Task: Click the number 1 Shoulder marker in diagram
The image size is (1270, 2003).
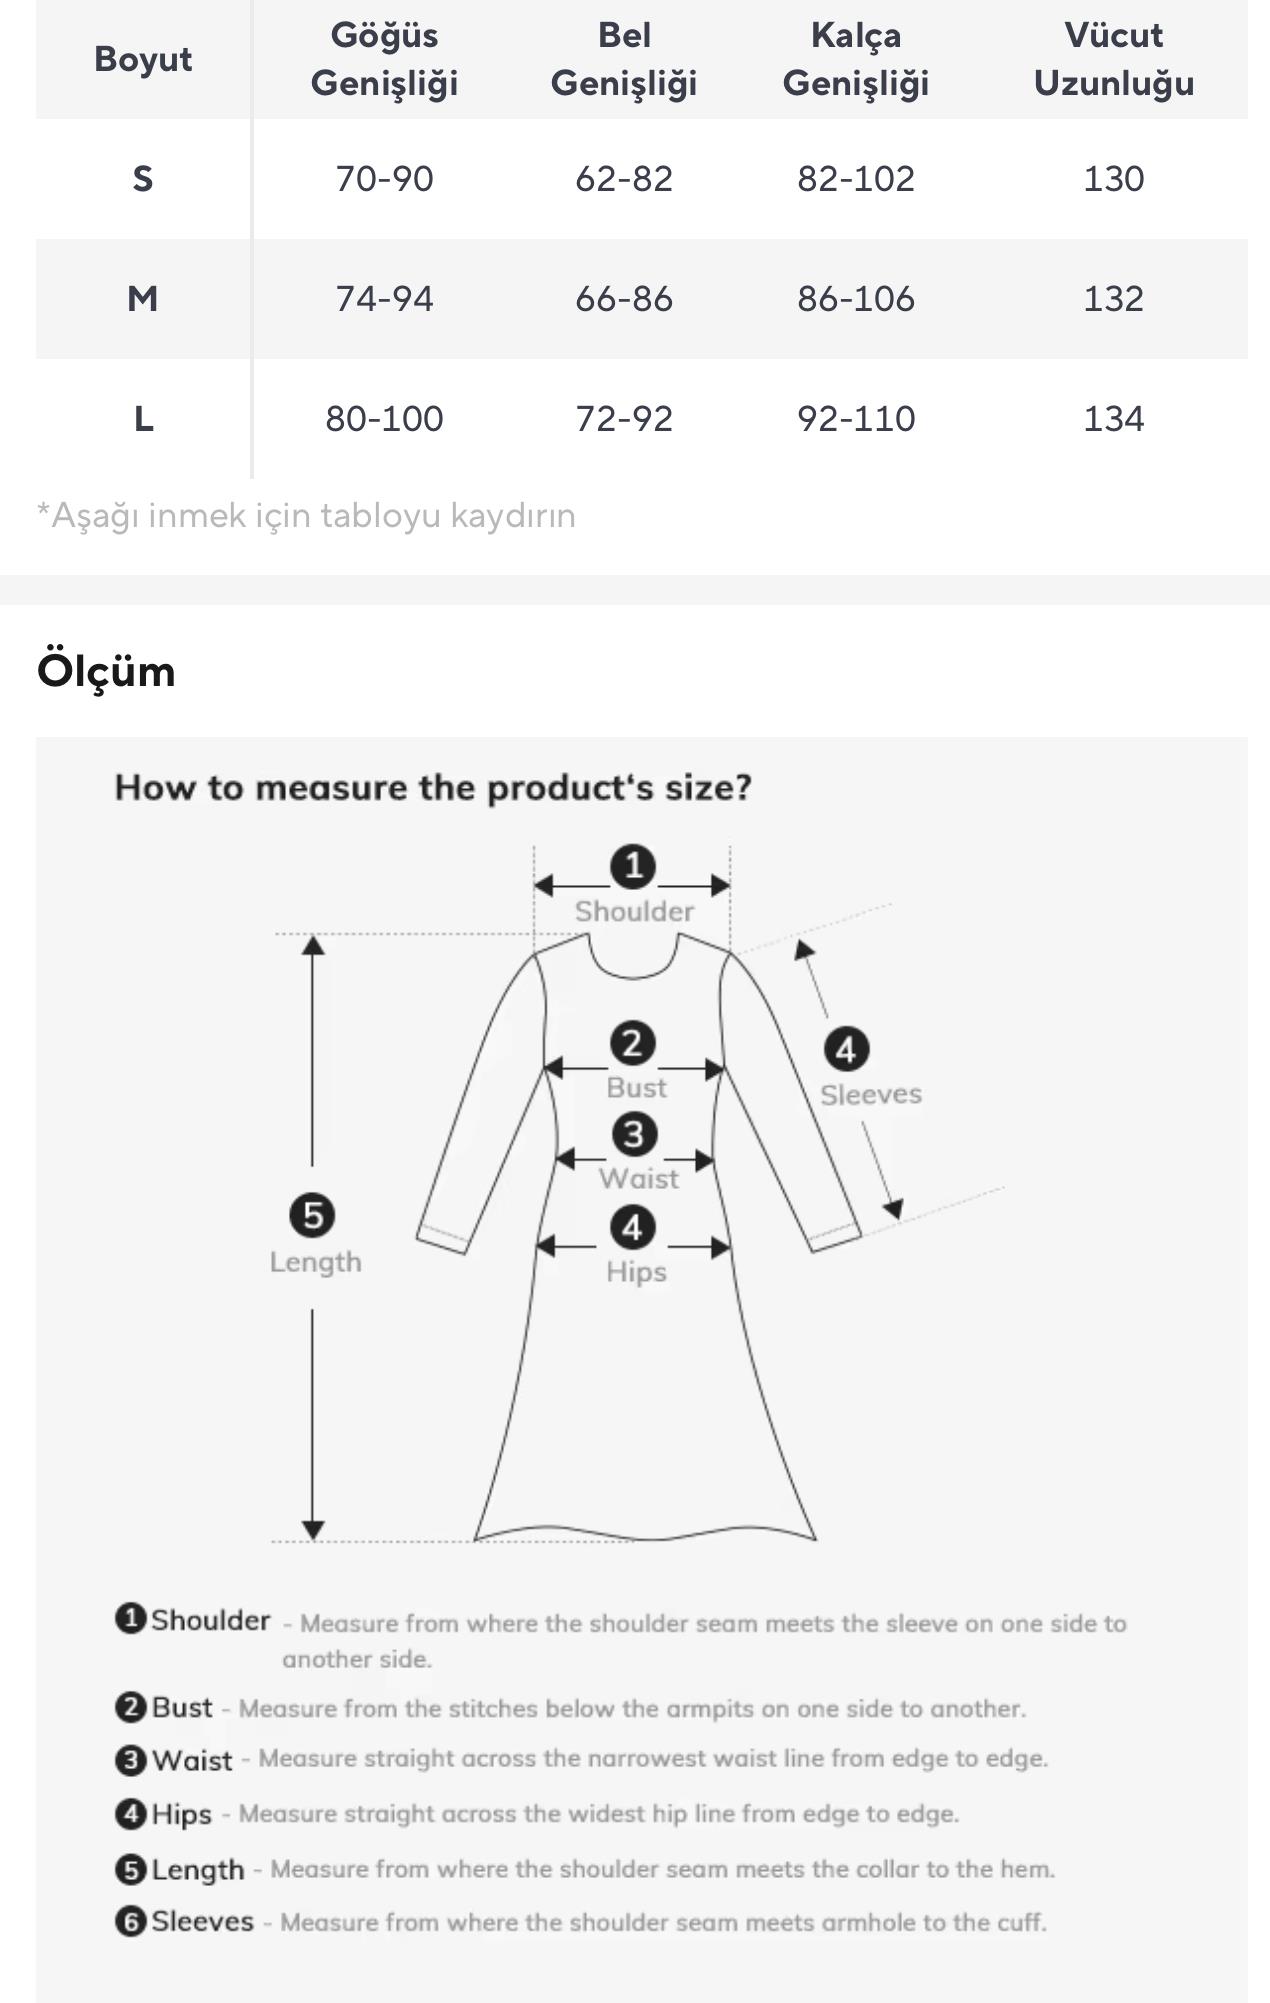Action: [633, 866]
